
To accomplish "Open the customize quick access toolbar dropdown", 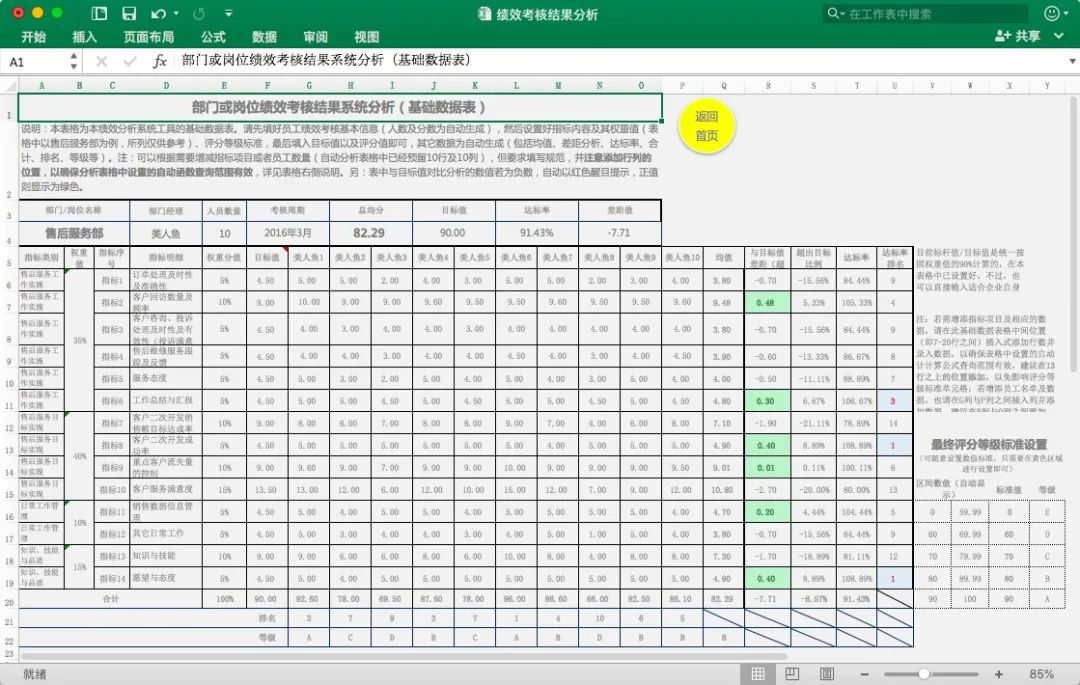I will coord(228,14).
